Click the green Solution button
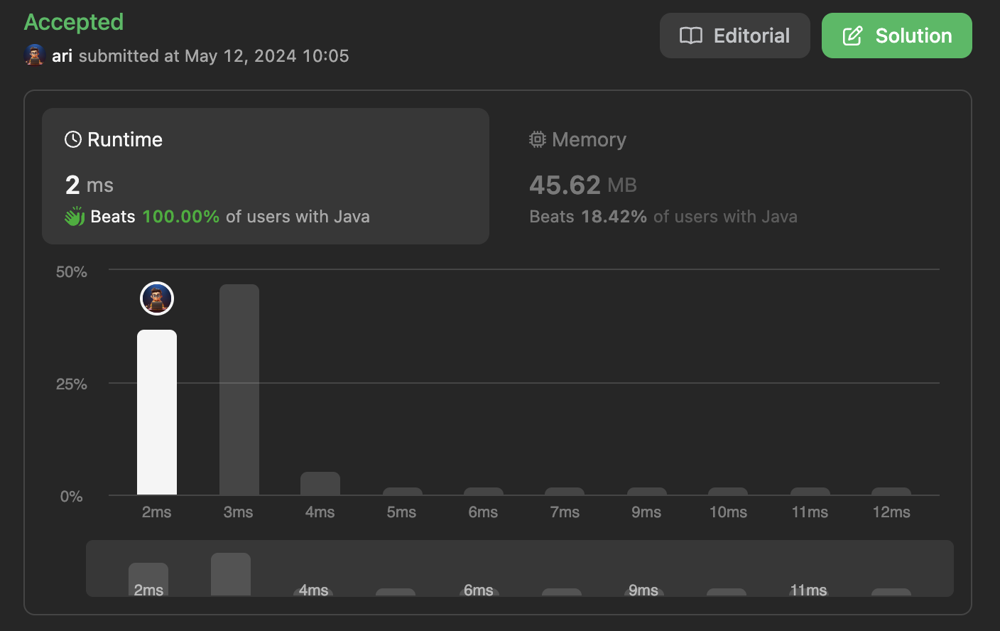The image size is (1000, 631). click(897, 36)
